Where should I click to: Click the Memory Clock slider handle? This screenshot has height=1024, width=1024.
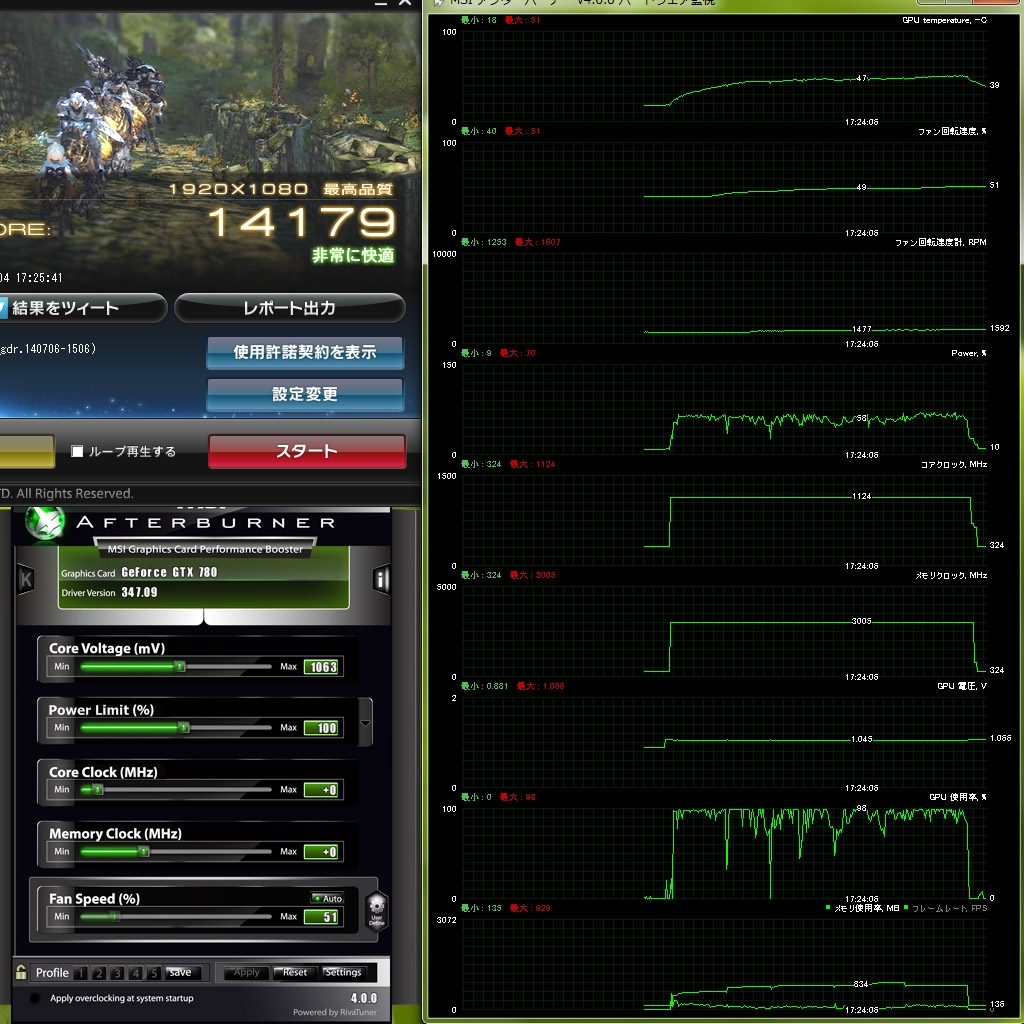click(144, 852)
